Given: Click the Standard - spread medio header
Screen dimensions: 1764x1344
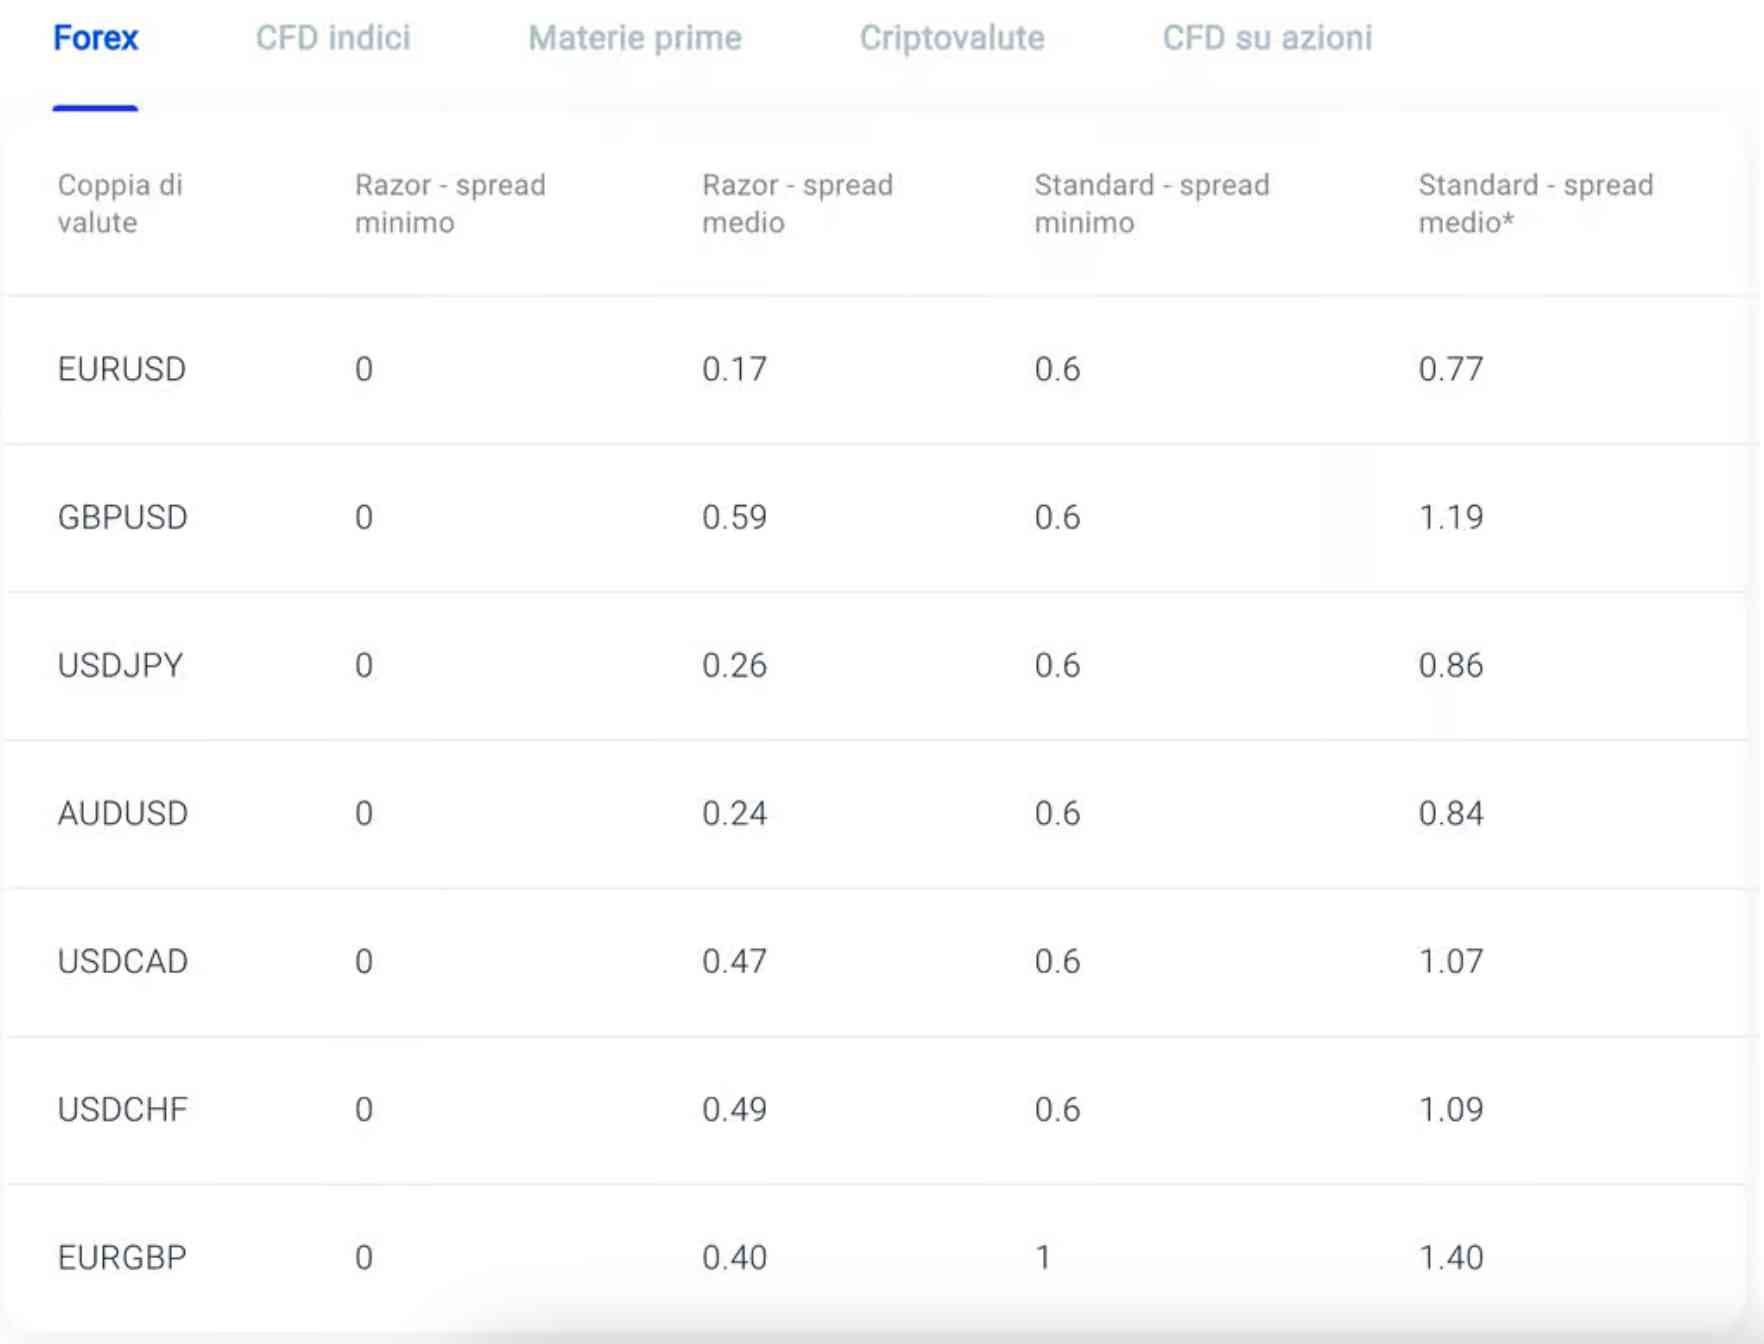Looking at the screenshot, I should point(1535,203).
